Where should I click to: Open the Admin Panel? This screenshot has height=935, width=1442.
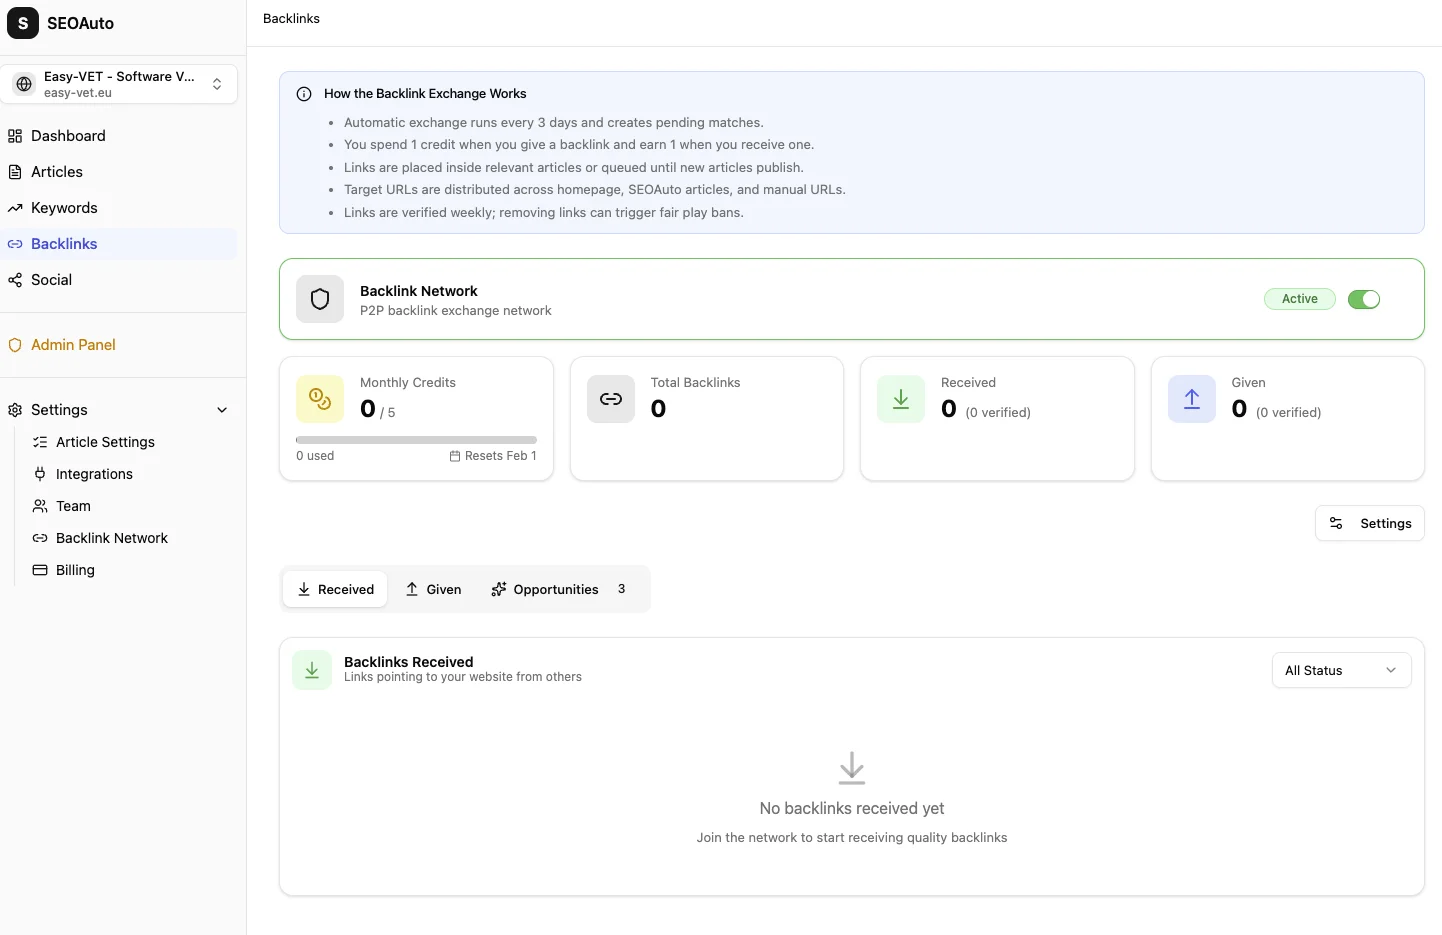point(72,344)
